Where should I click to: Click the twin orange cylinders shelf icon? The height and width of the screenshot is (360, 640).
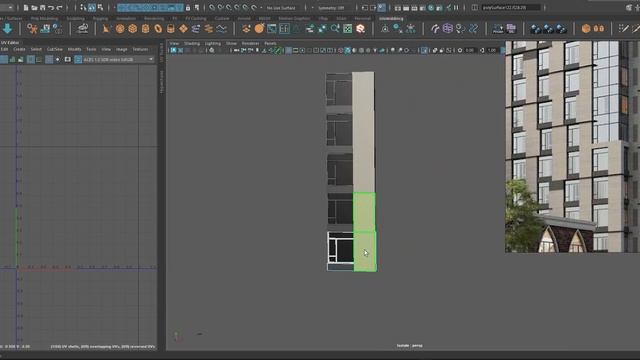click(599, 28)
